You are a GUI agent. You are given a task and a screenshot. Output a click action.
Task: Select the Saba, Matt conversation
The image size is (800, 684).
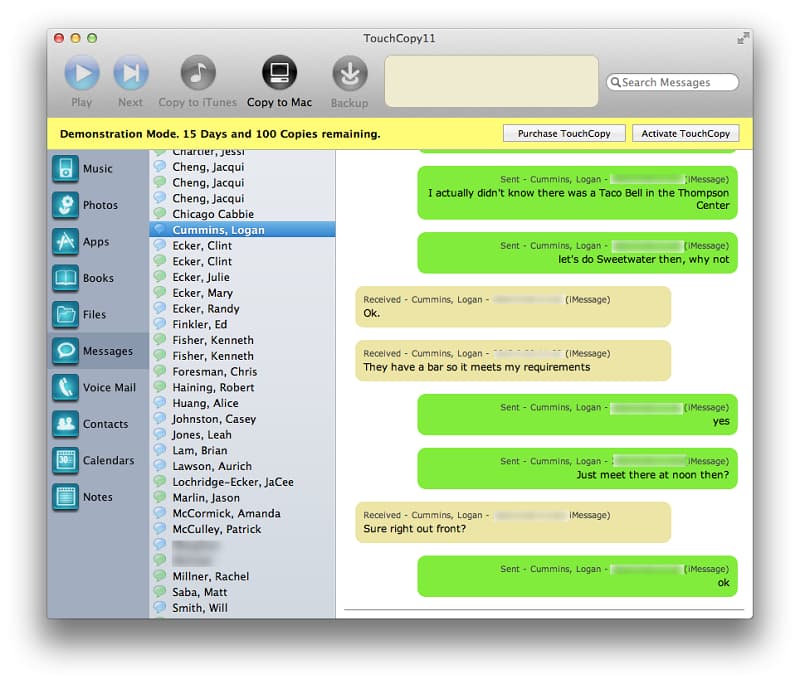tap(242, 592)
